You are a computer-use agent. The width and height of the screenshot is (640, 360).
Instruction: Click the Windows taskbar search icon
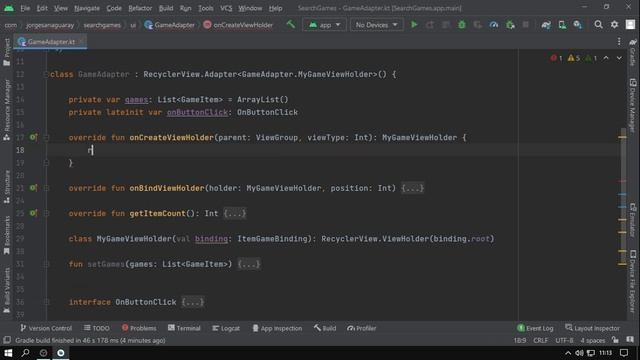click(x=25, y=353)
